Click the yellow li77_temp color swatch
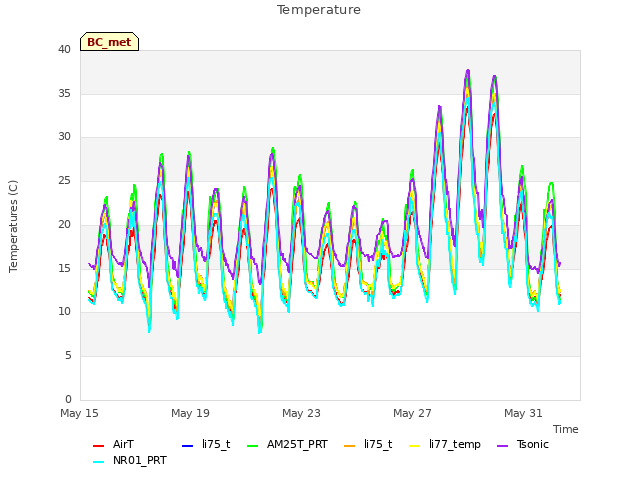Viewport: 640px width, 480px height. click(415, 446)
